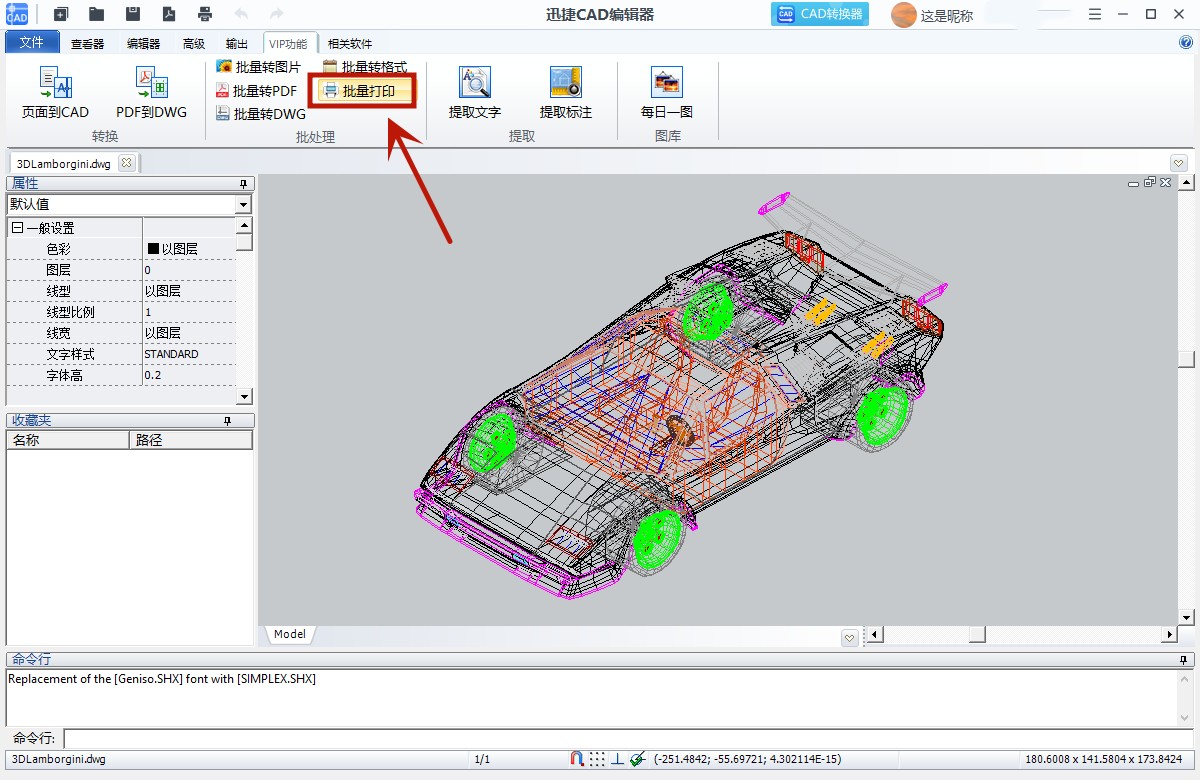
Task: Collapse the 一般设置 section
Action: (x=17, y=228)
